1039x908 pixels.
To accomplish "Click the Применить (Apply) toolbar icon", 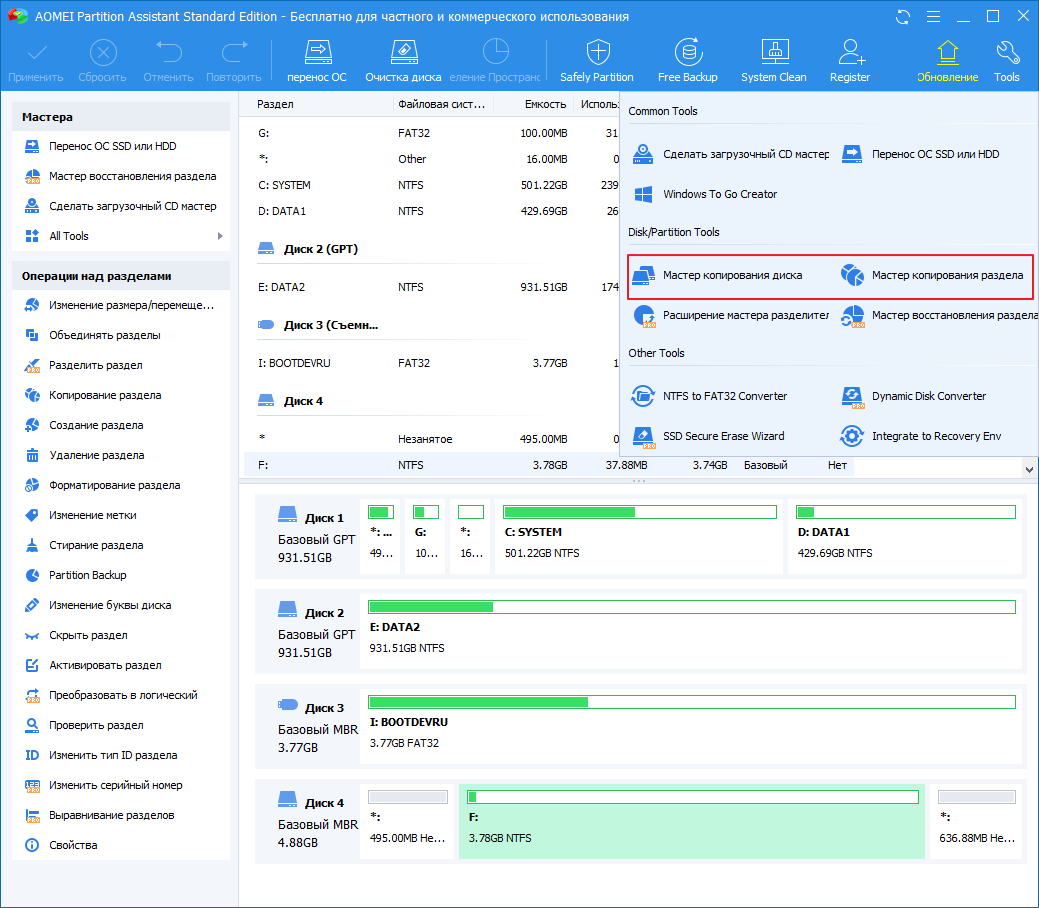I will (36, 62).
